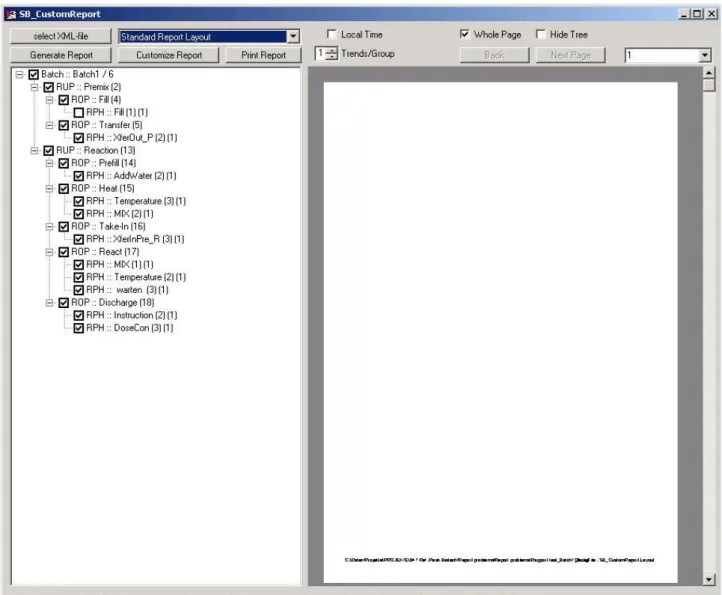Uncheck RPH :: XferInPre_R (3) (1)

[x=79, y=239]
